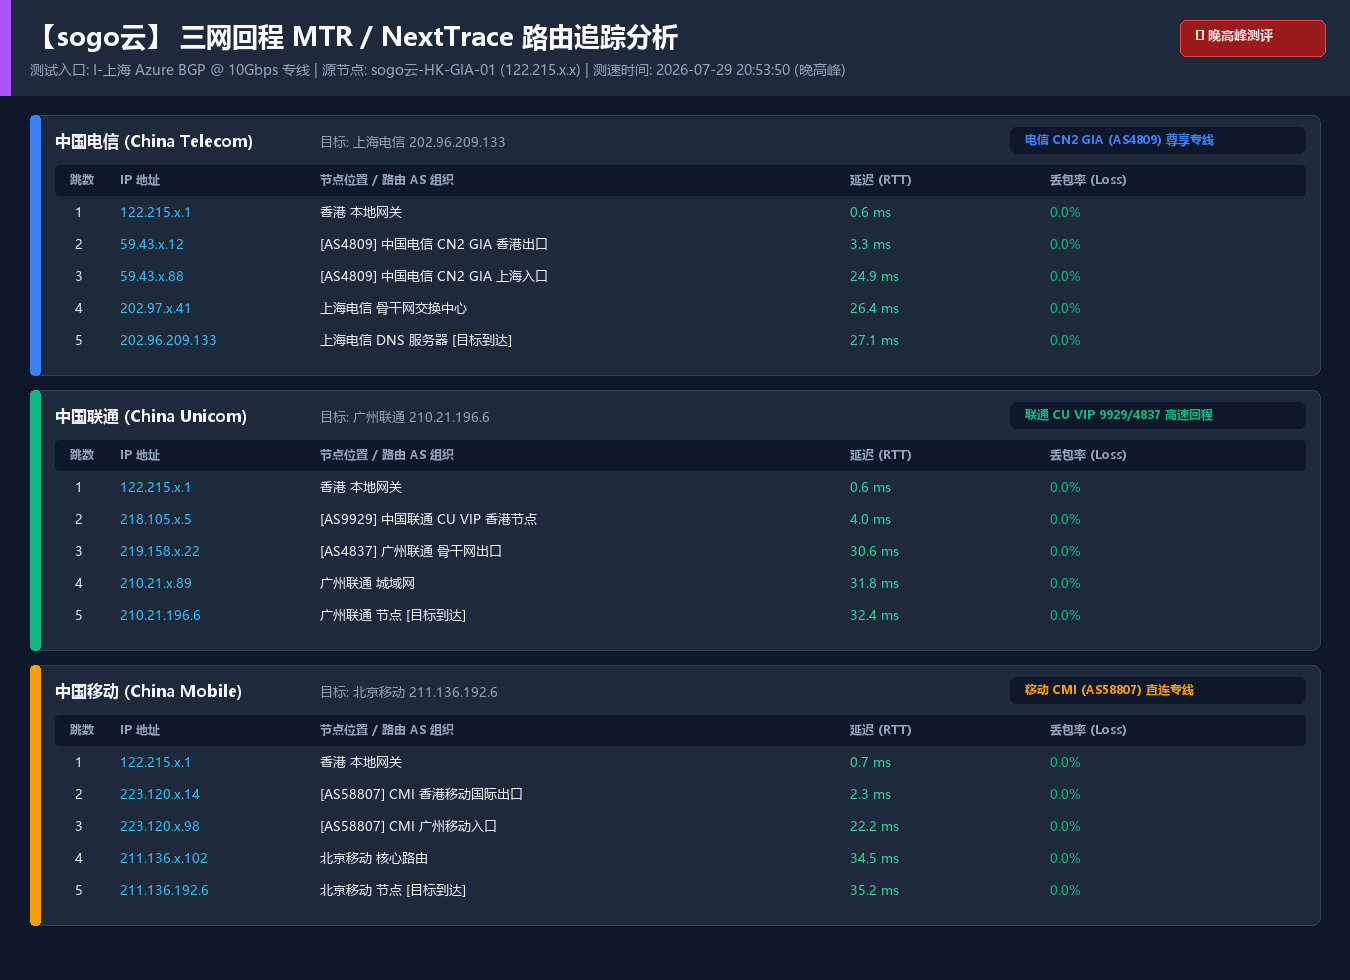Click the 电信 CN2 GIA (AS4809) 尊享专线 tag
1350x980 pixels.
pyautogui.click(x=1157, y=140)
